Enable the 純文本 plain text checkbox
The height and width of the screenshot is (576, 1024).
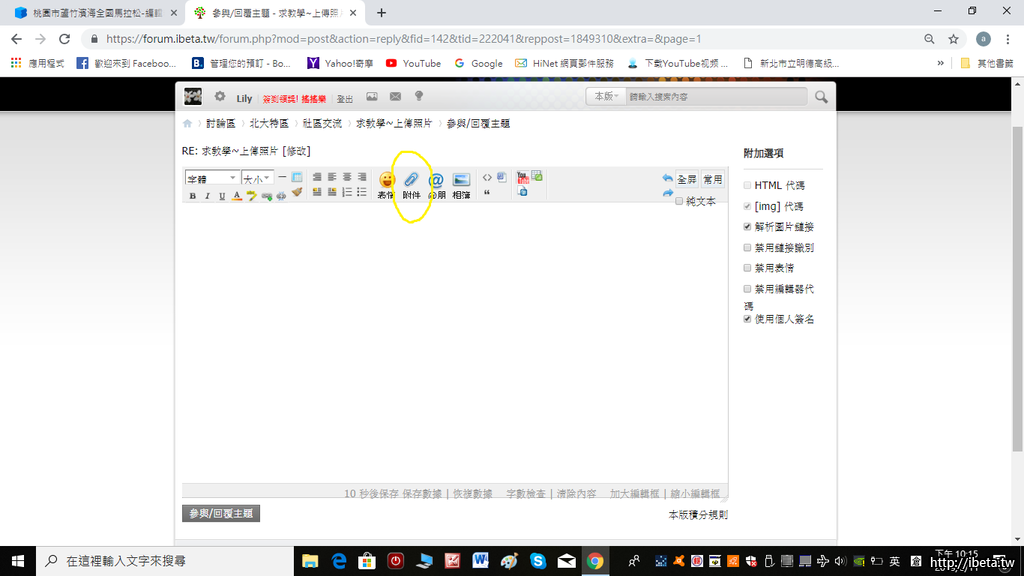[679, 201]
